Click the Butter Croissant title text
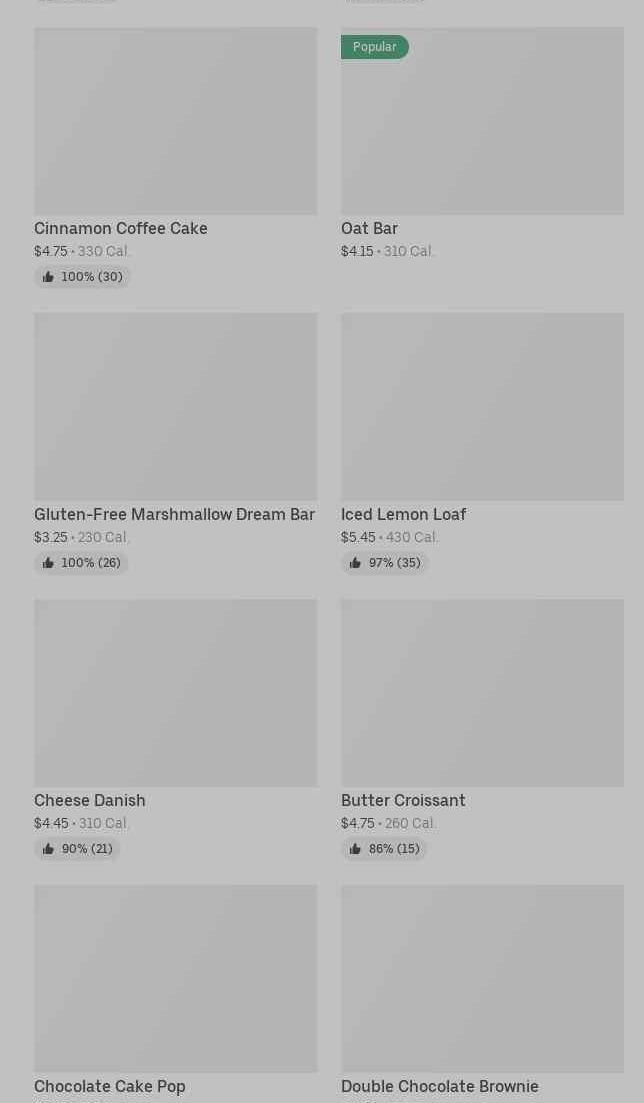644x1103 pixels. click(403, 800)
